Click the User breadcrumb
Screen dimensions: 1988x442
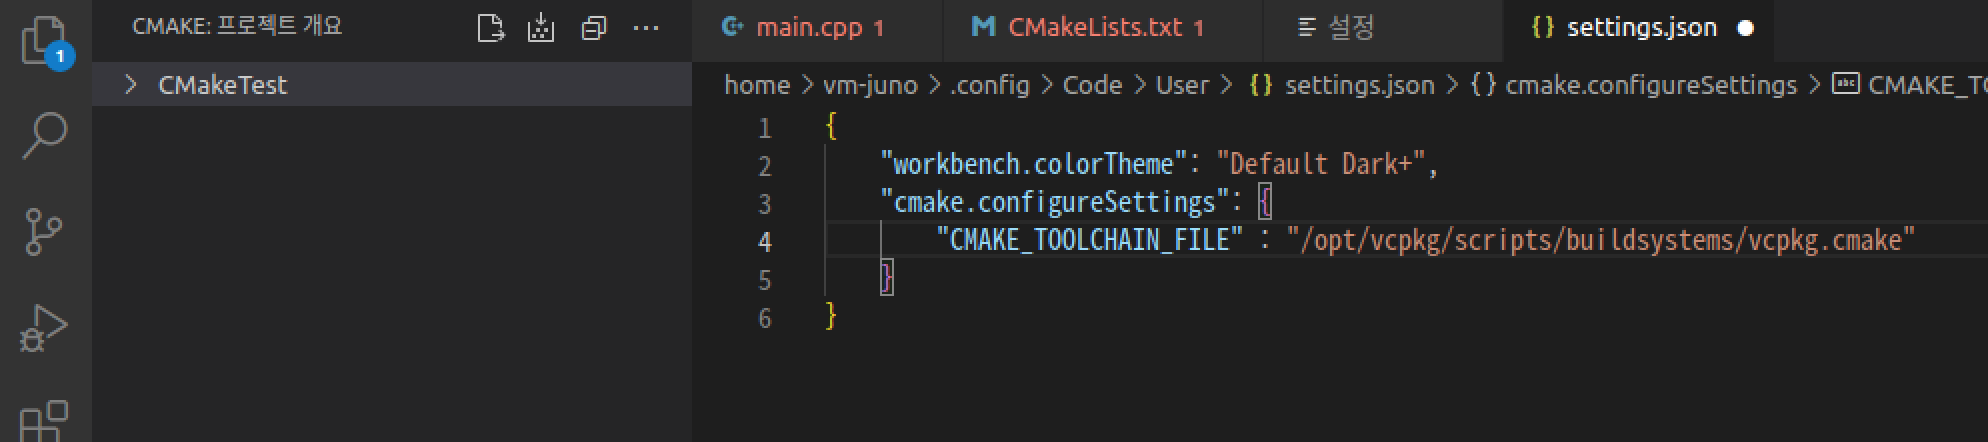click(1183, 85)
